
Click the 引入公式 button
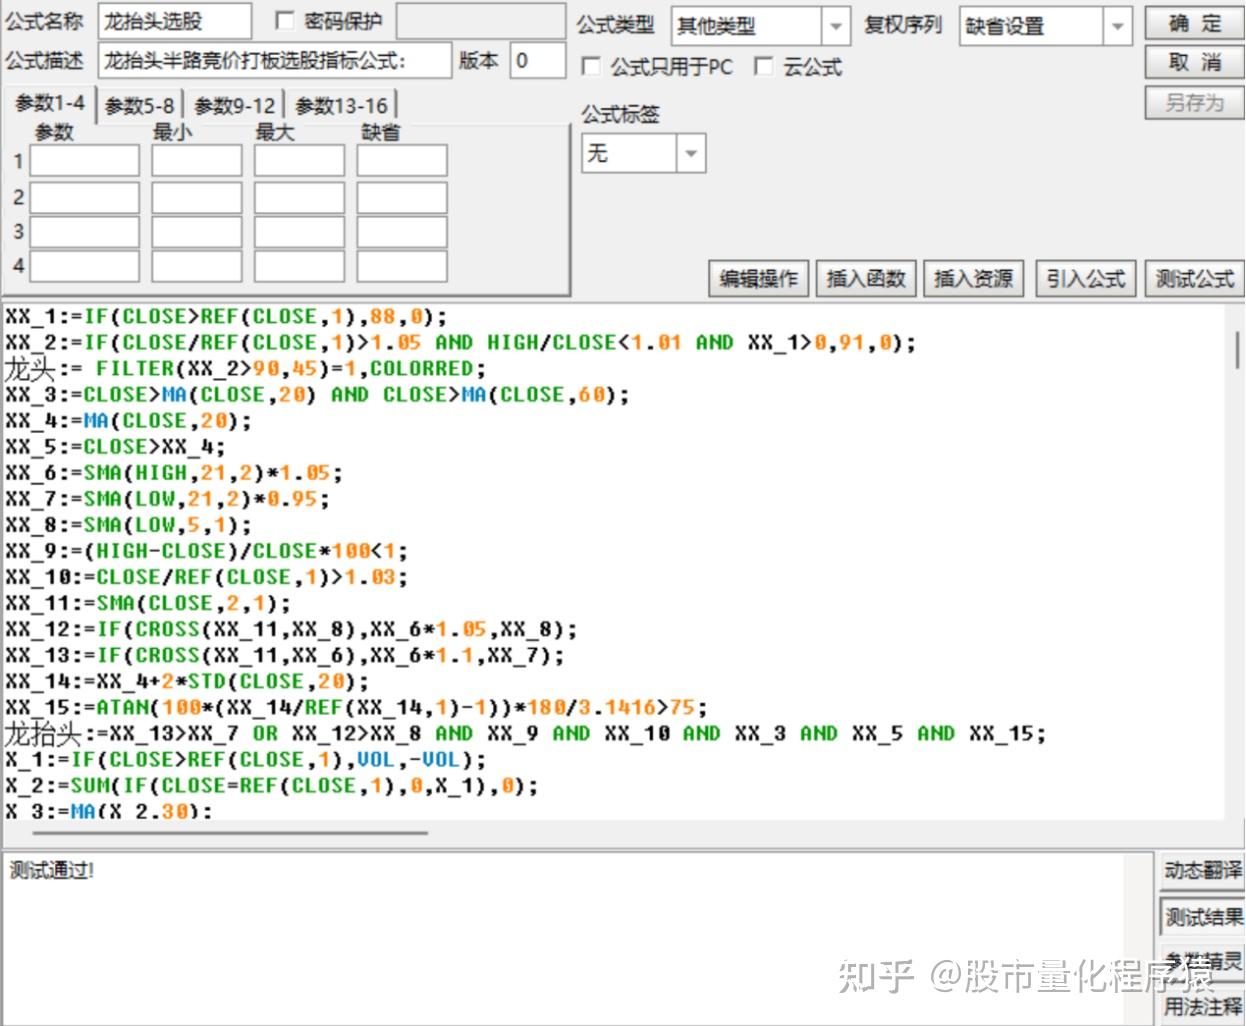click(1085, 279)
